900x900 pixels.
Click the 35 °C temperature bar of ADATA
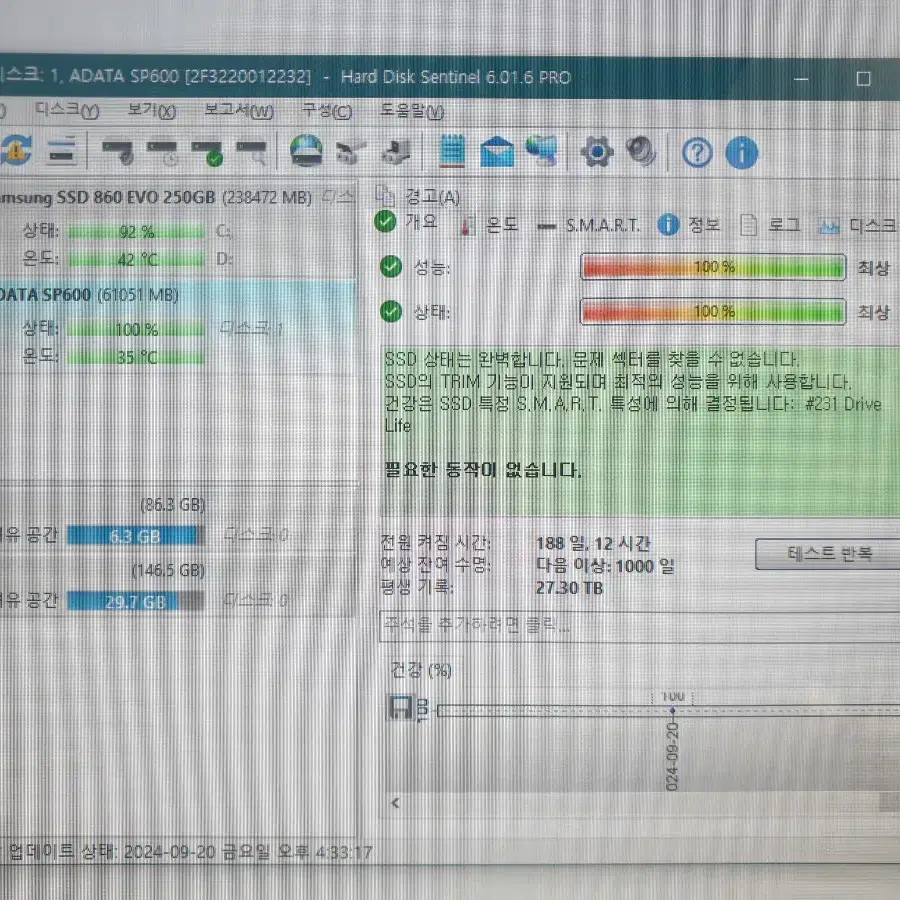137,357
